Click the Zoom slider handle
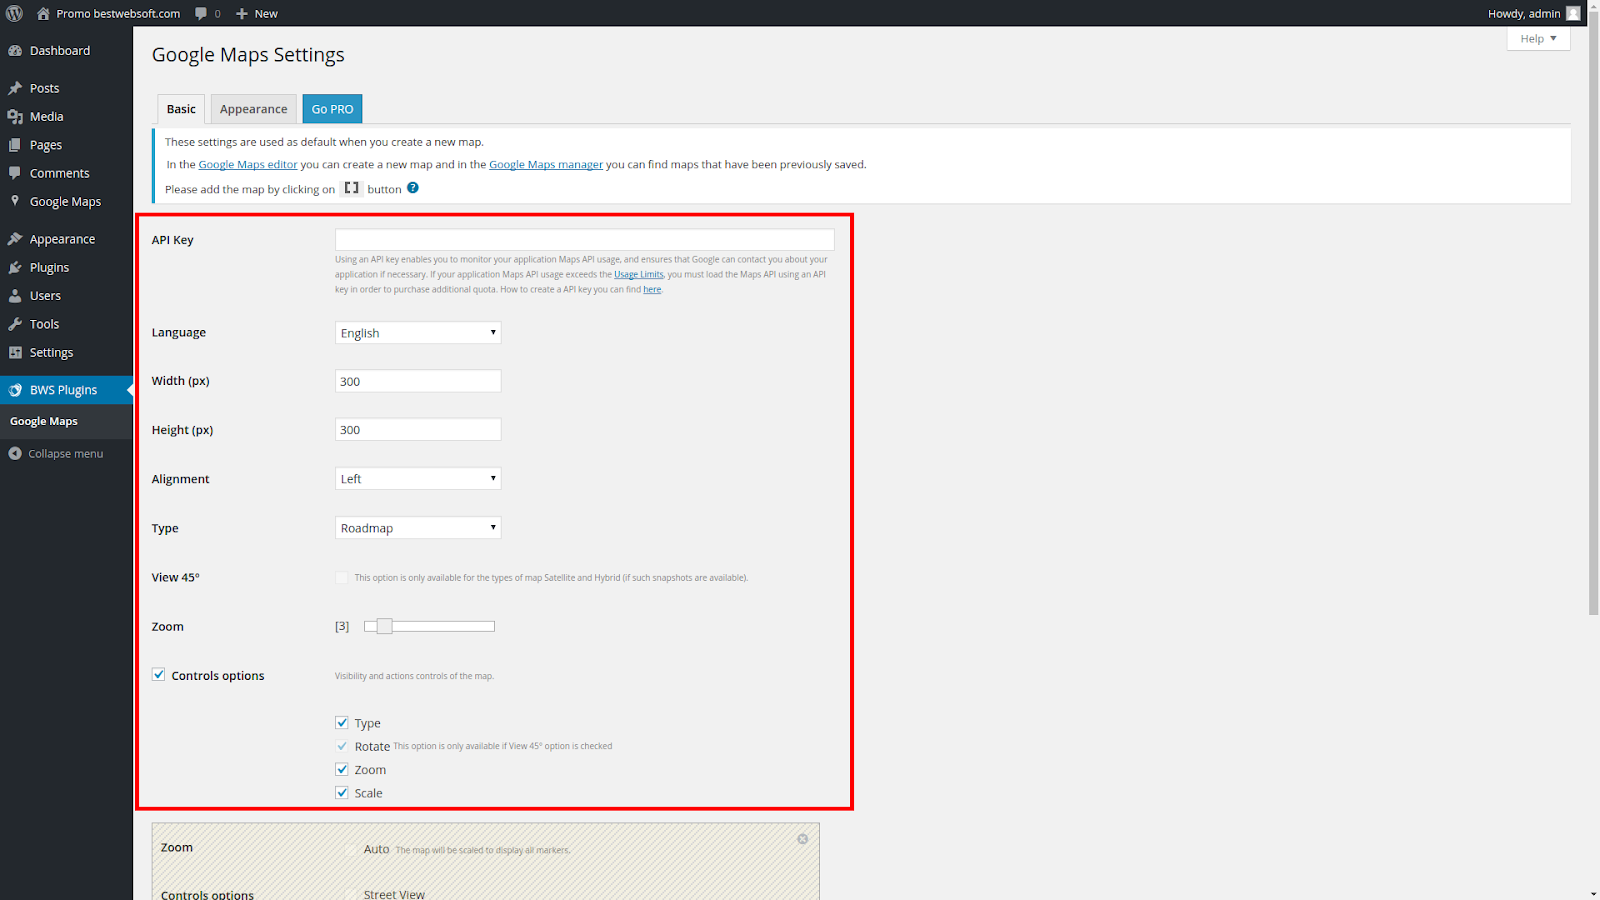Viewport: 1600px width, 900px height. click(384, 626)
